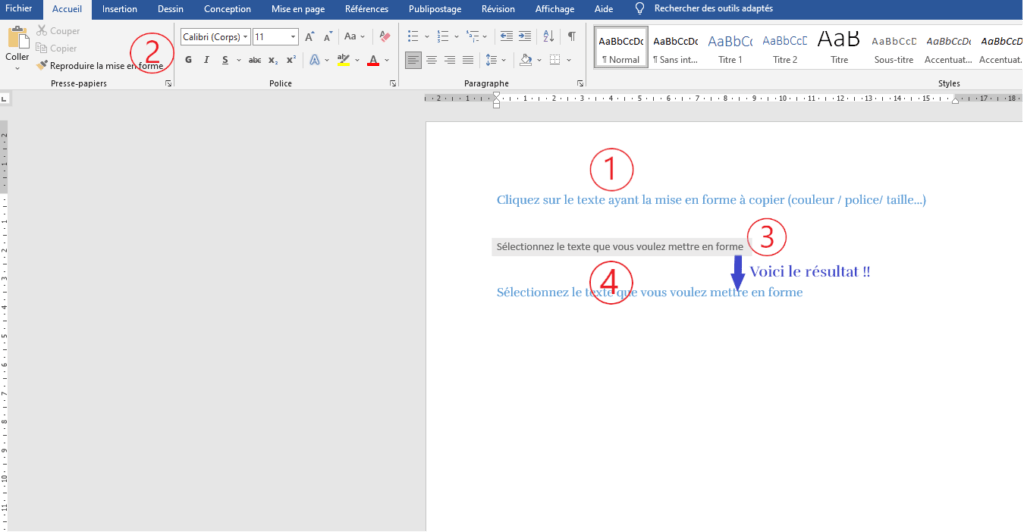Screen dimensions: 1024x532
Task: Toggle underline formatting (S)
Action: [x=225, y=60]
